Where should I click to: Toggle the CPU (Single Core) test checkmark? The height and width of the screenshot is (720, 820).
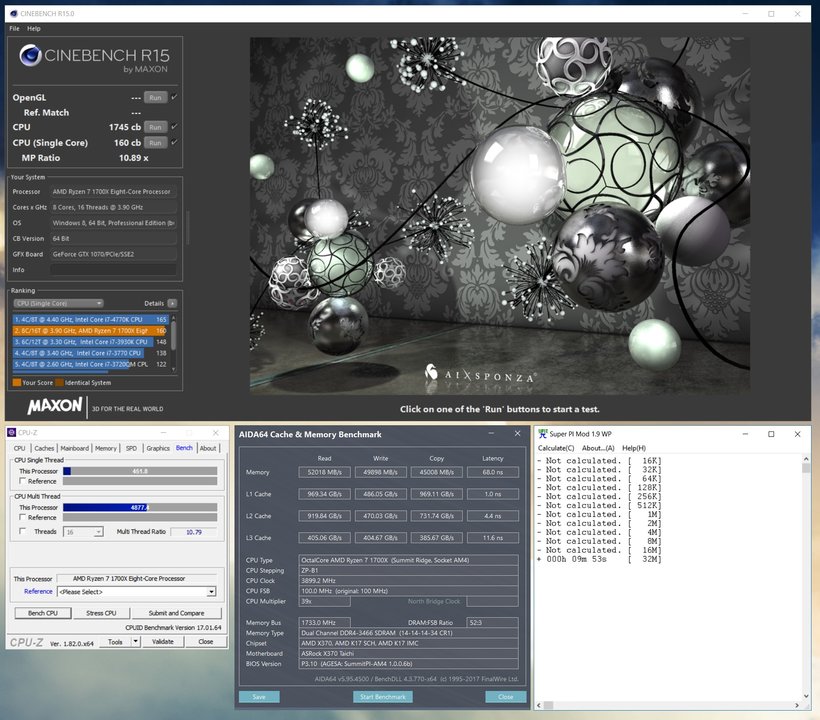174,142
